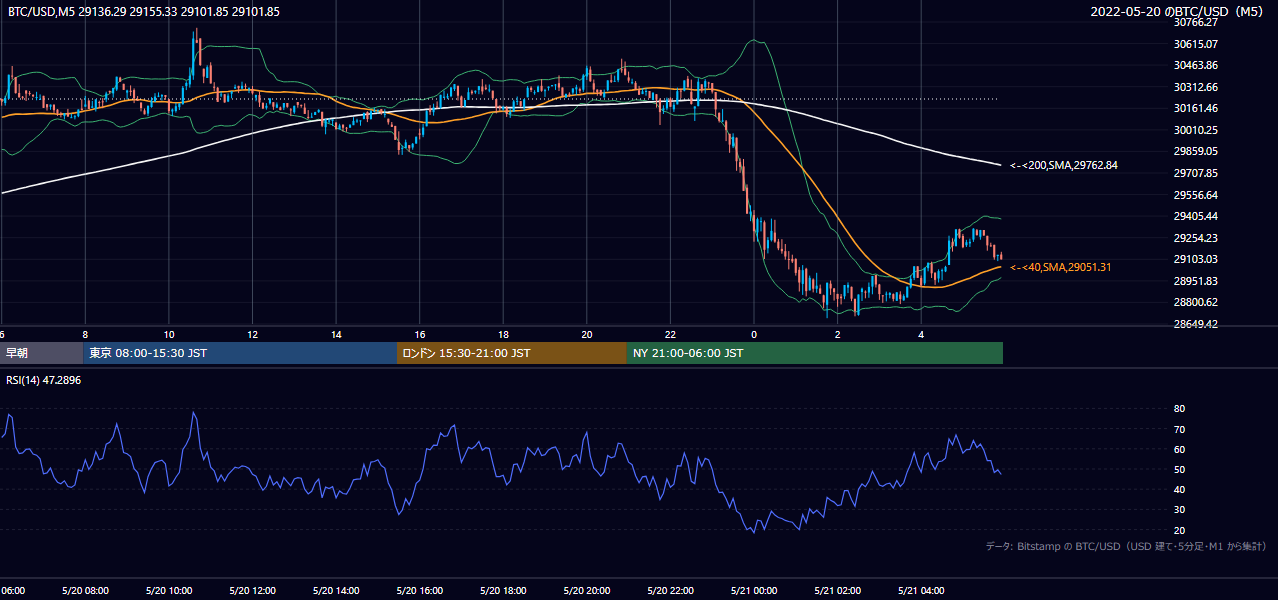Image resolution: width=1278 pixels, height=600 pixels.
Task: Click the BTC/USD,M5 OHLC header text
Action: tap(144, 12)
